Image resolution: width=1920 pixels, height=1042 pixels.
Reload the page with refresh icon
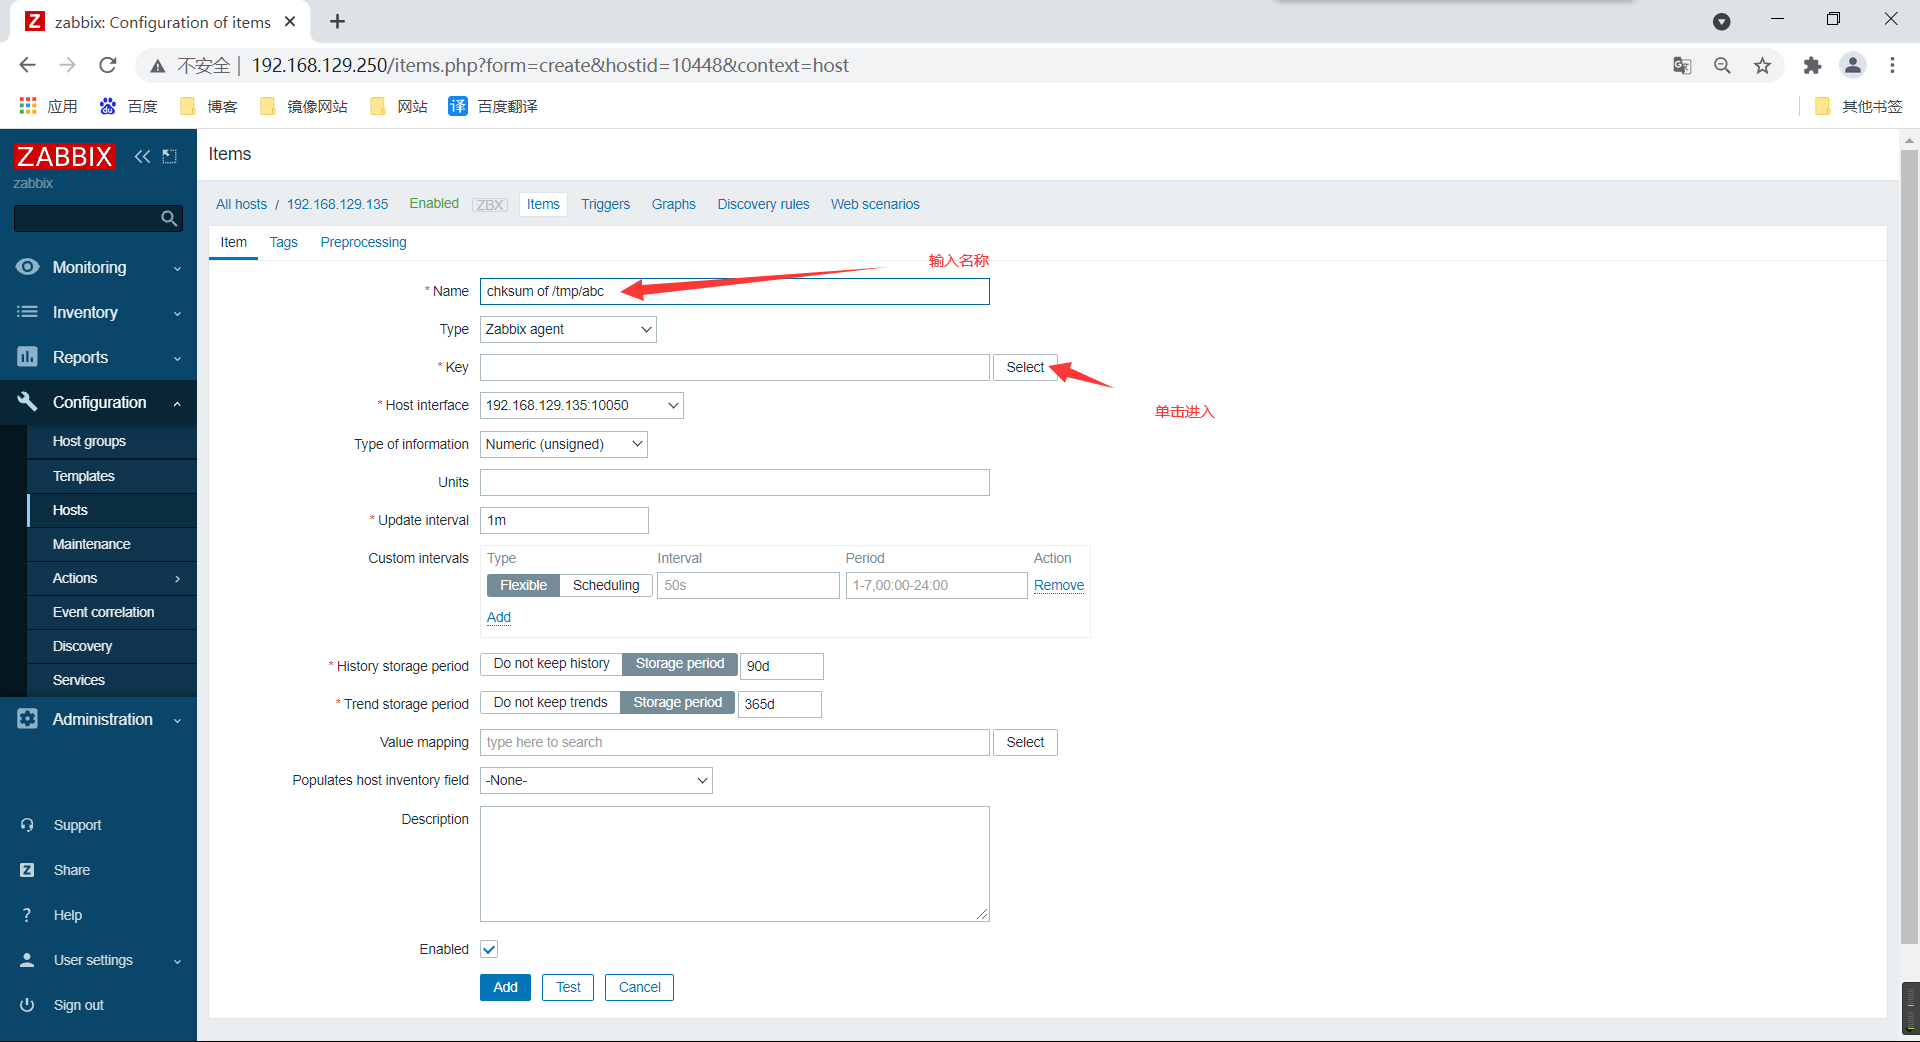108,65
